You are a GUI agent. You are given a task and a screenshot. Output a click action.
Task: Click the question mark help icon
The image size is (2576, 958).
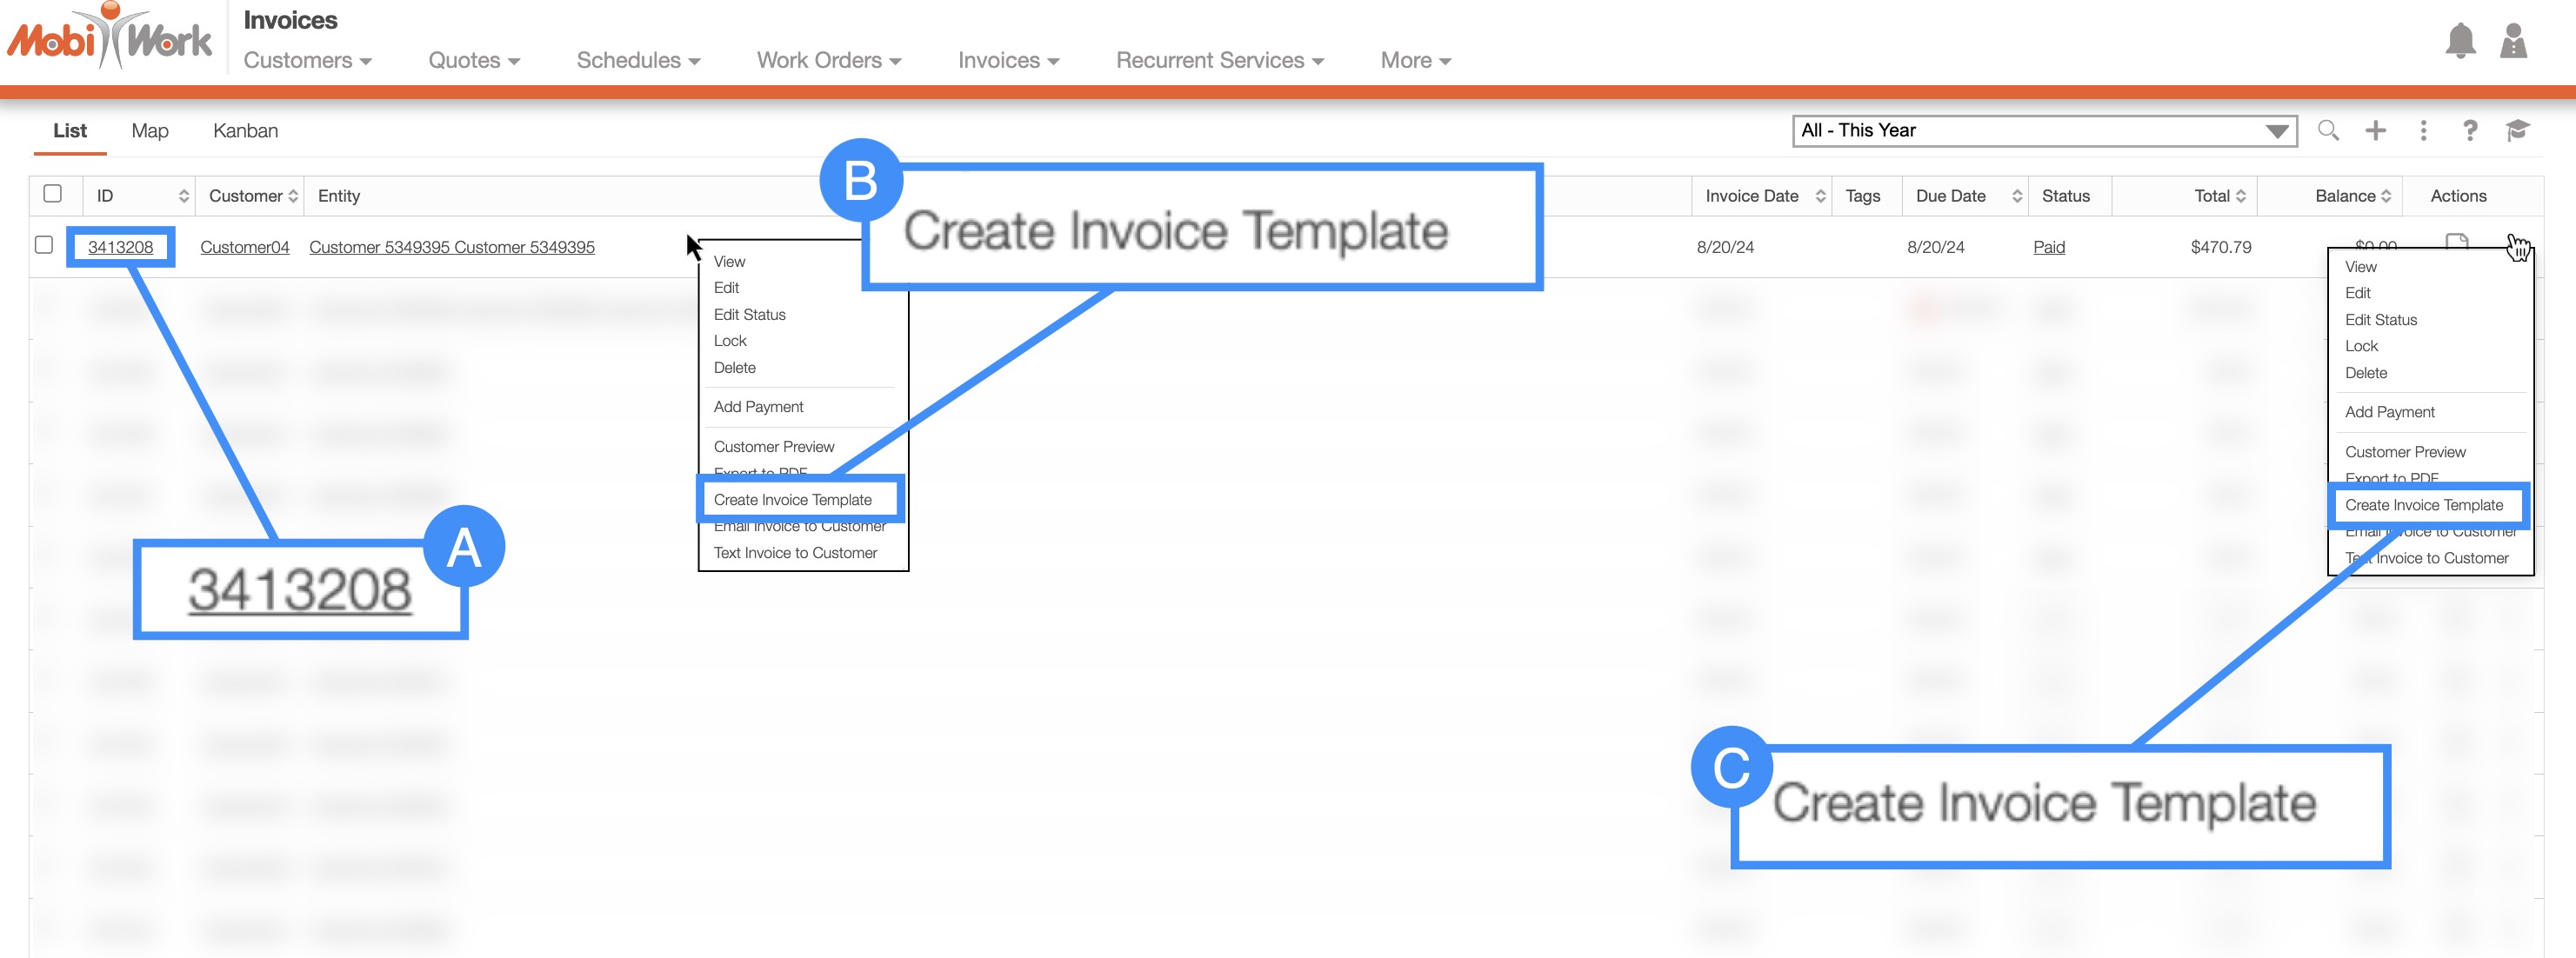point(2469,130)
